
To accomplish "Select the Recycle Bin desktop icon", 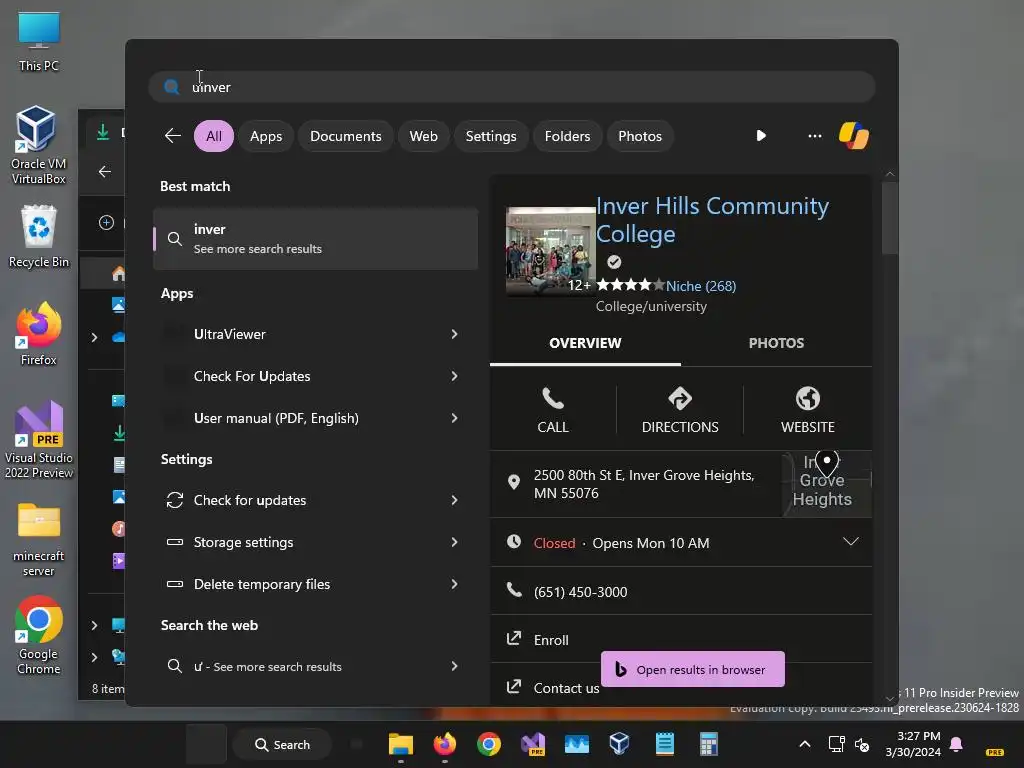I will (39, 236).
